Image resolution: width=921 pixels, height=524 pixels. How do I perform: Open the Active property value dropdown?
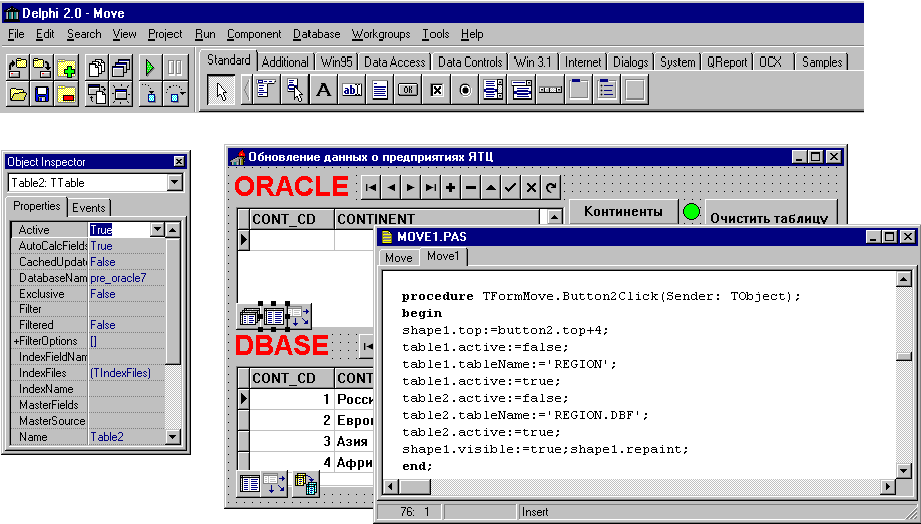click(x=156, y=230)
